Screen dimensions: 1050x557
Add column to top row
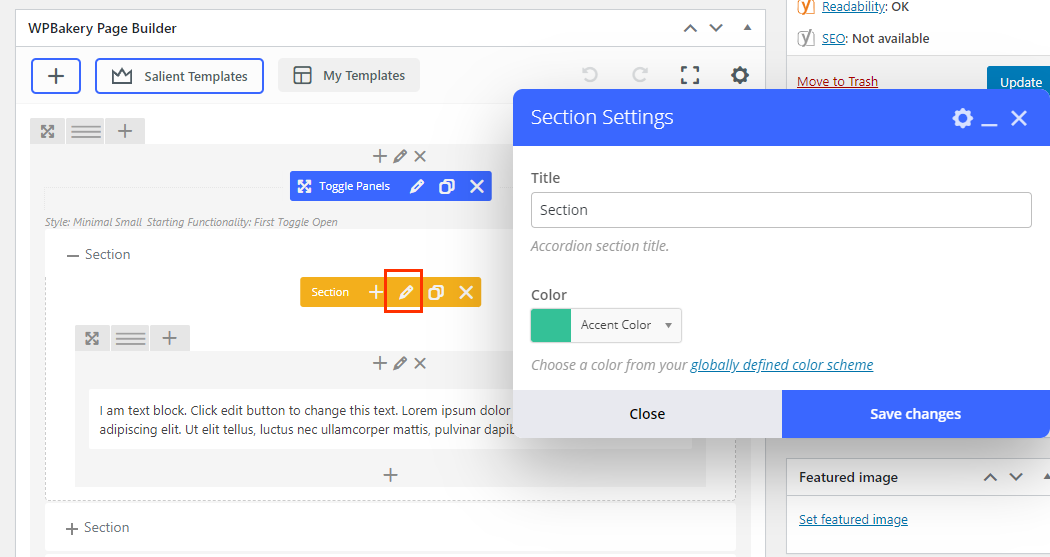125,131
